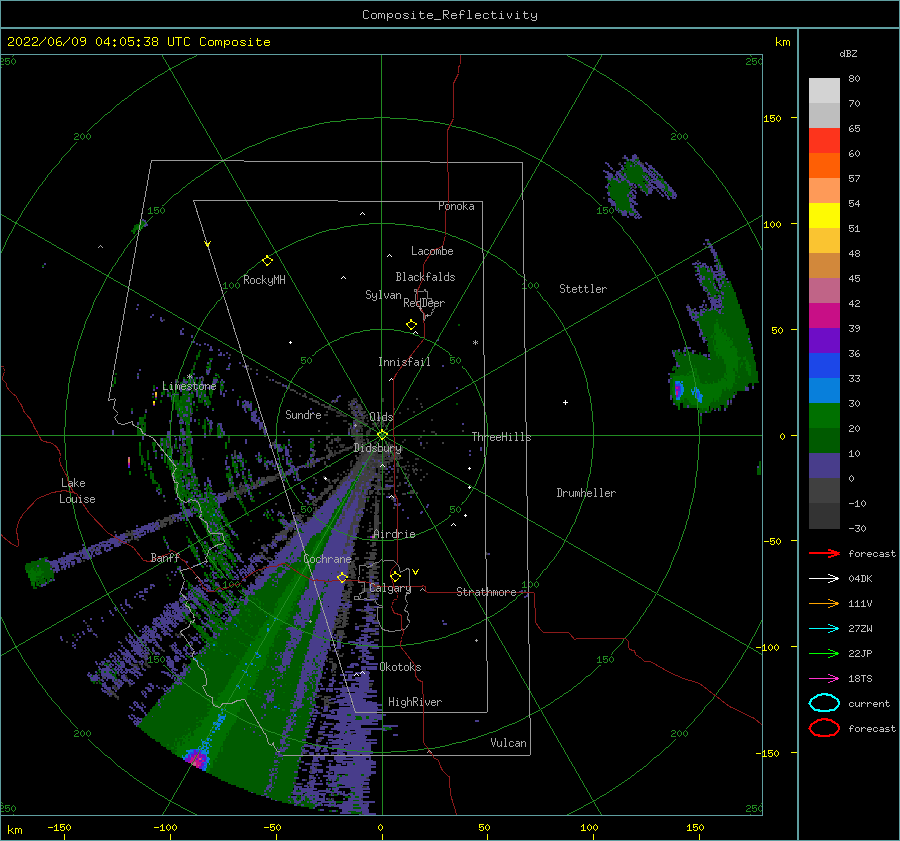This screenshot has height=841, width=900.
Task: Click the RedDeer city label
Action: (424, 303)
